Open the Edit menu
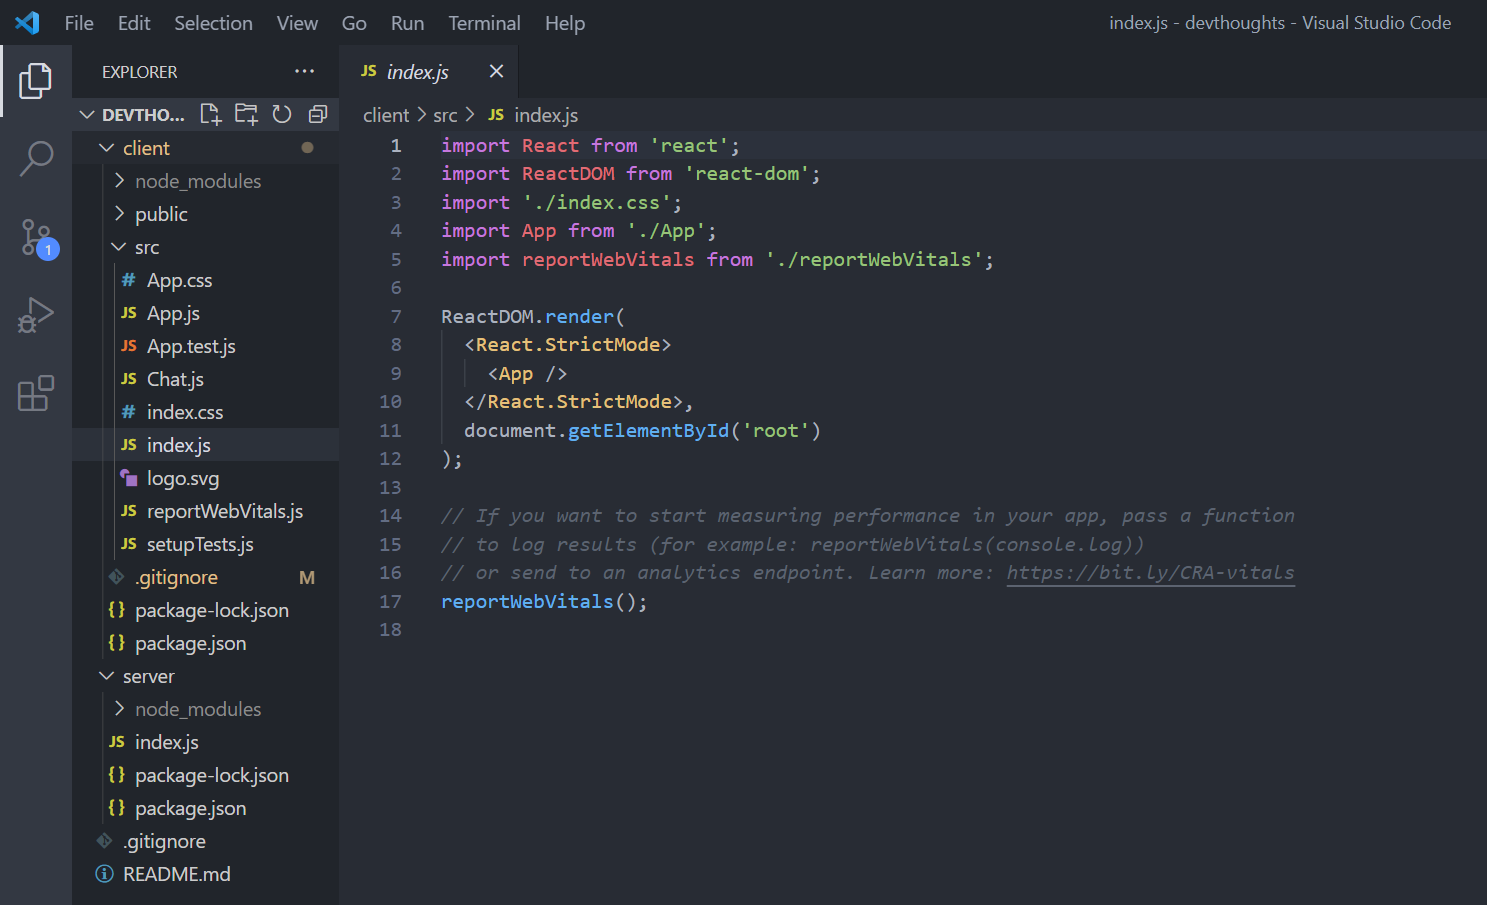 coord(134,23)
